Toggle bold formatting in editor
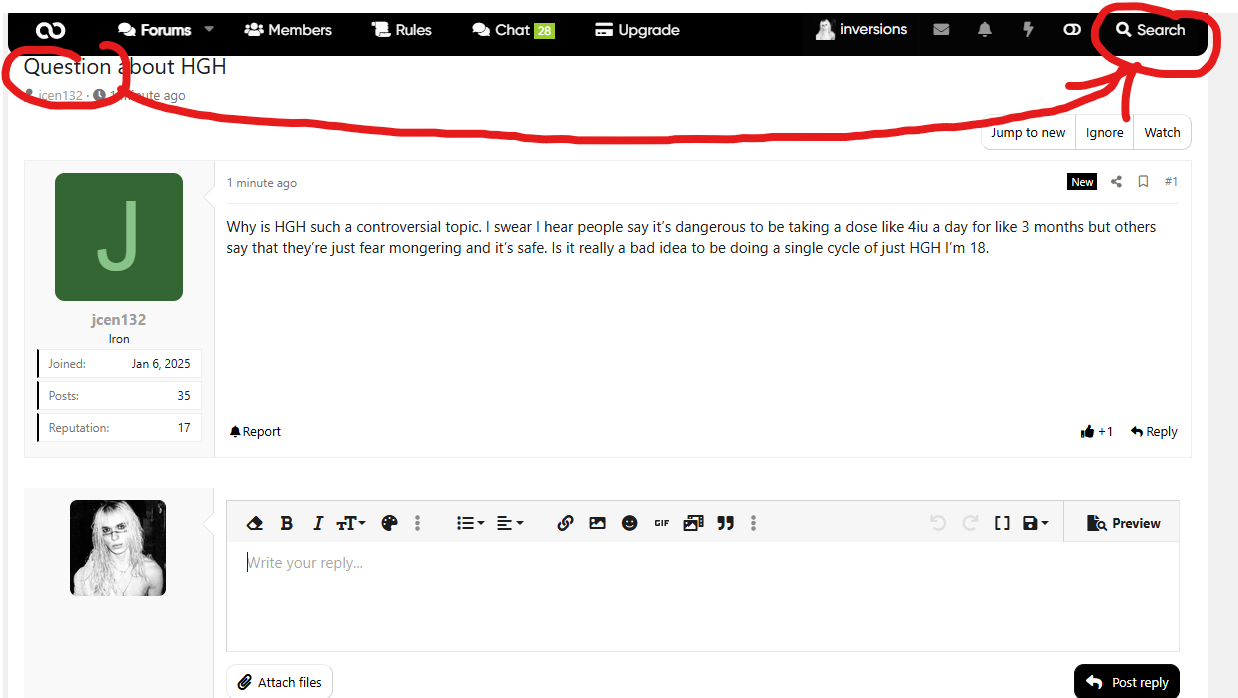This screenshot has height=698, width=1238. pyautogui.click(x=286, y=523)
